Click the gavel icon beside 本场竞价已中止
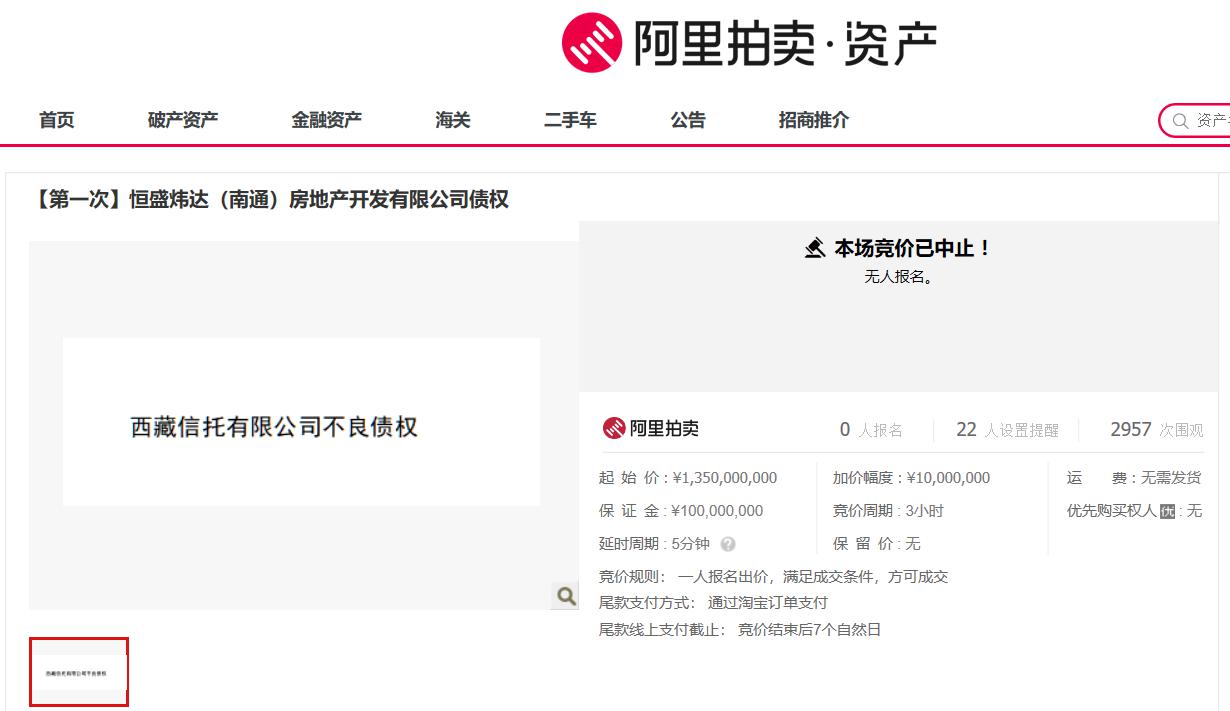This screenshot has width=1230, height=711. [815, 248]
